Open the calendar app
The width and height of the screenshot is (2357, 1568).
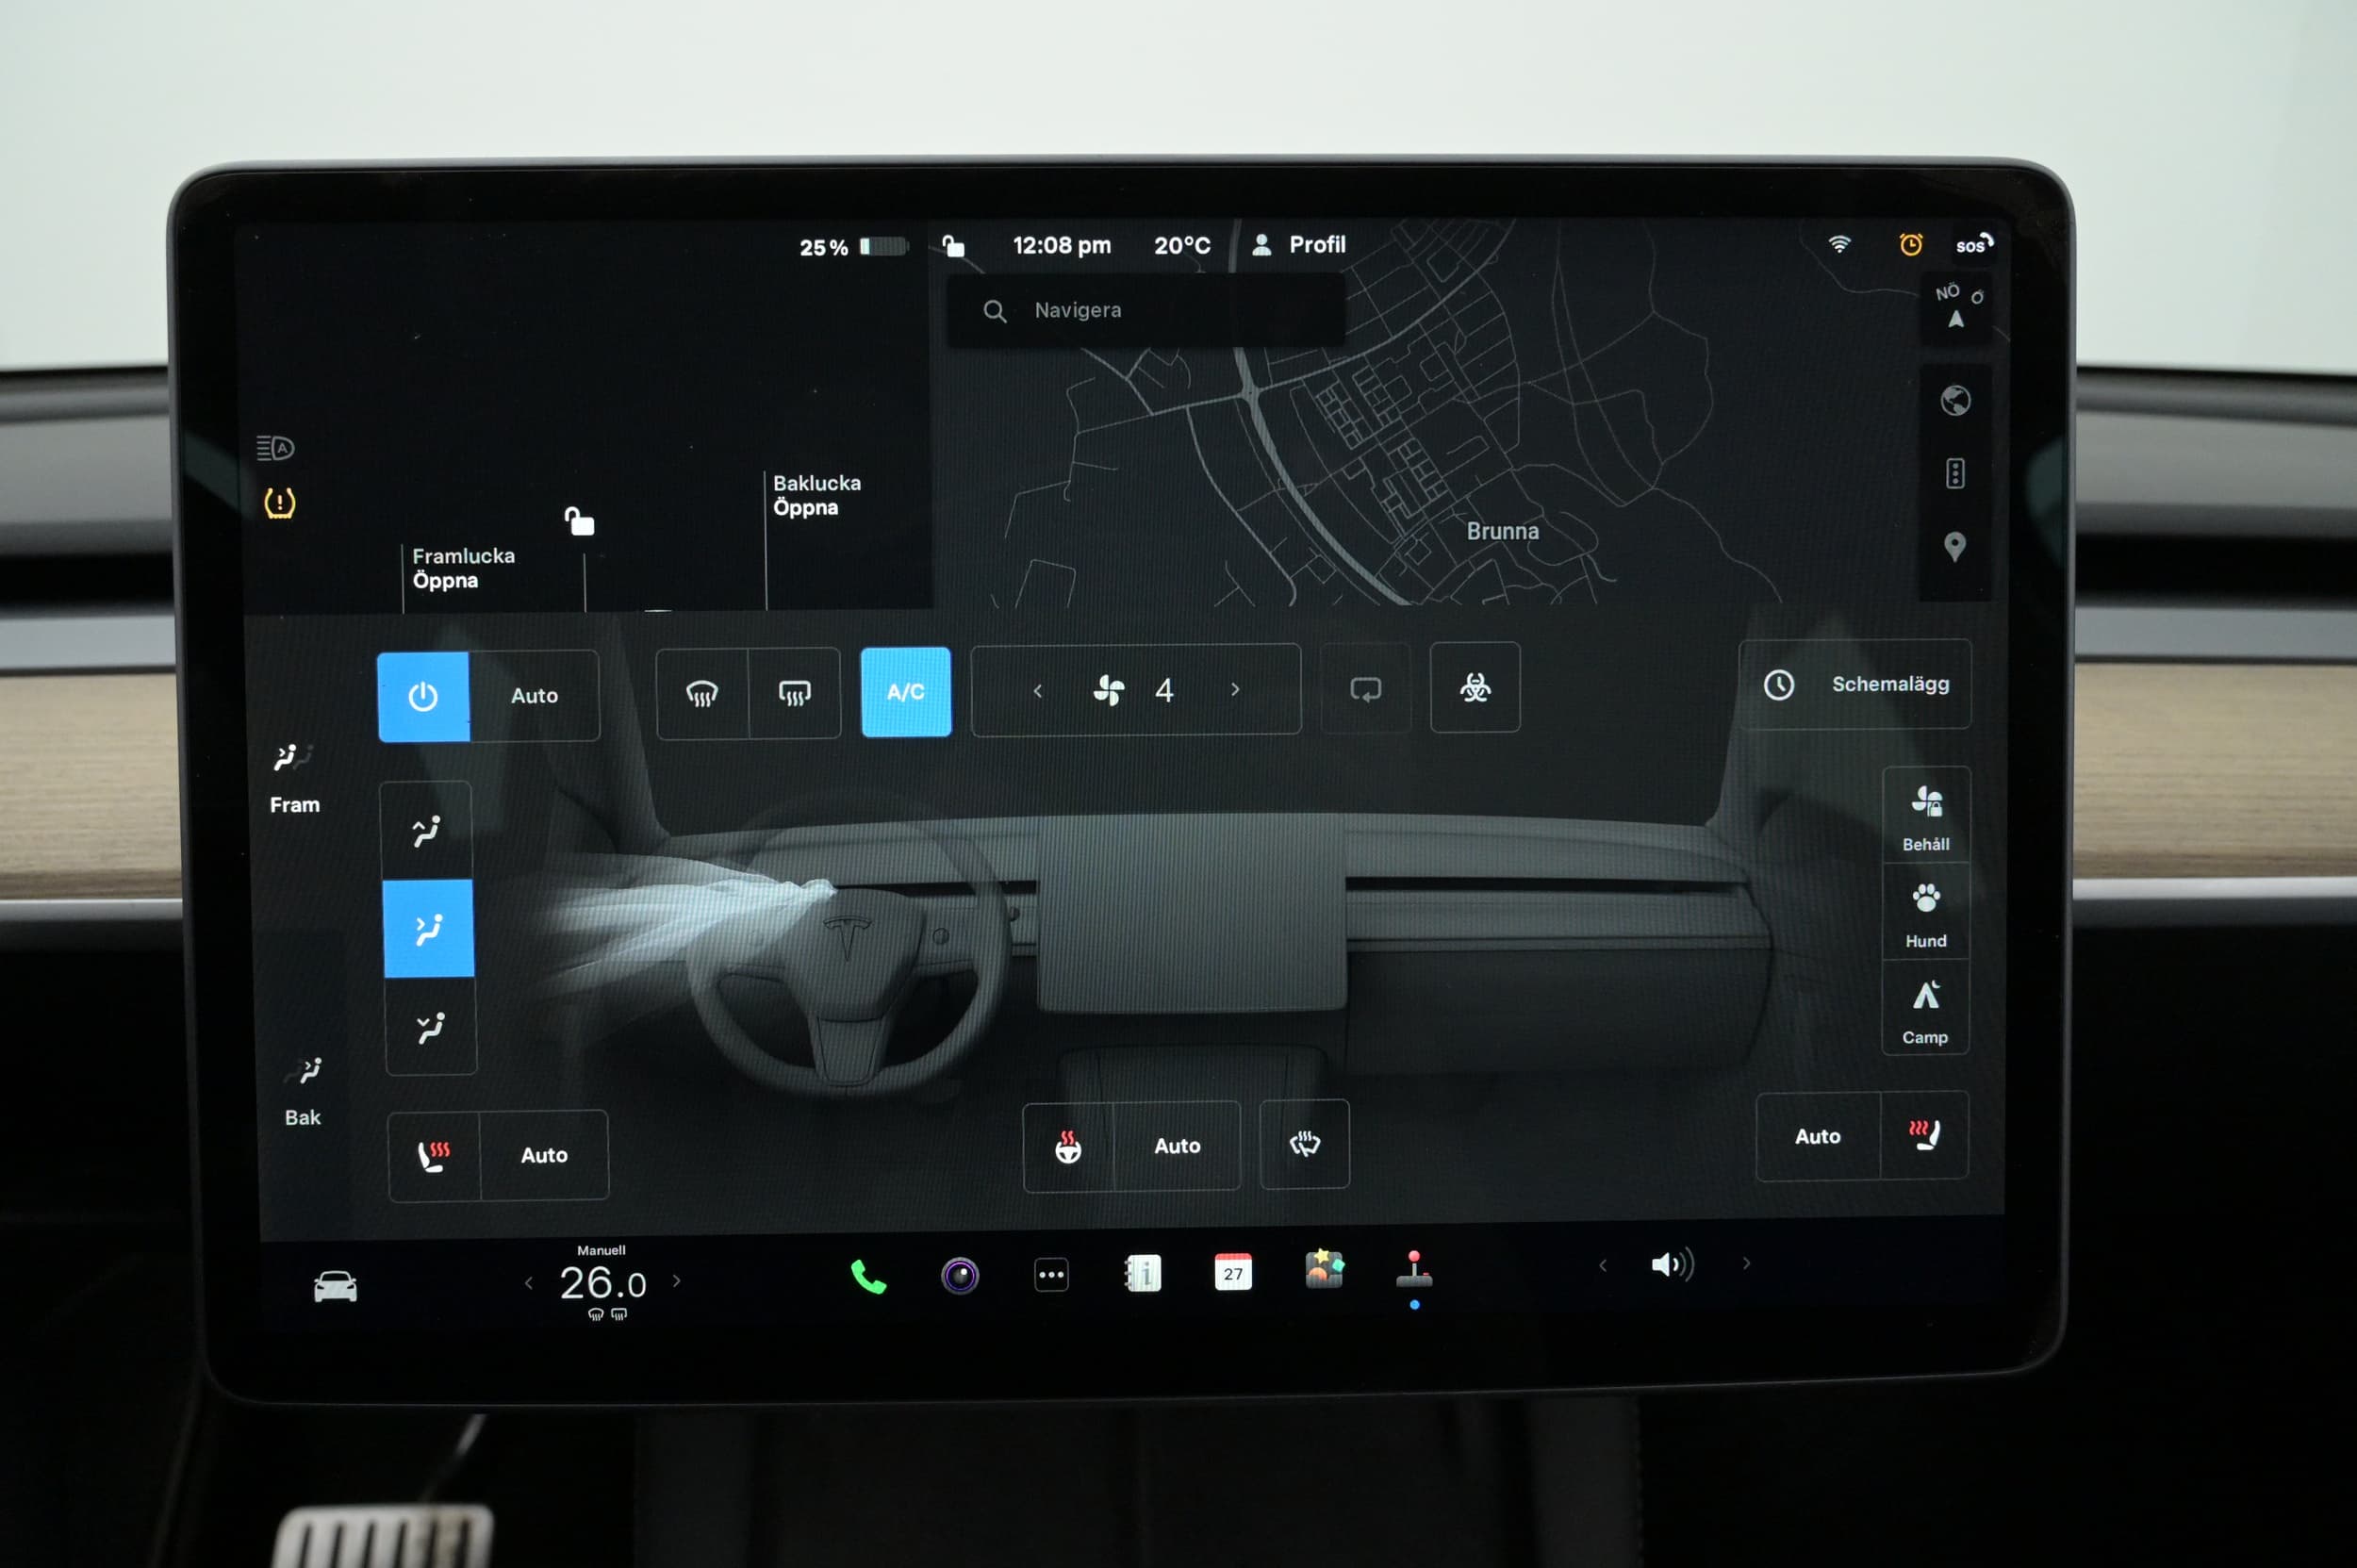[x=1232, y=1273]
